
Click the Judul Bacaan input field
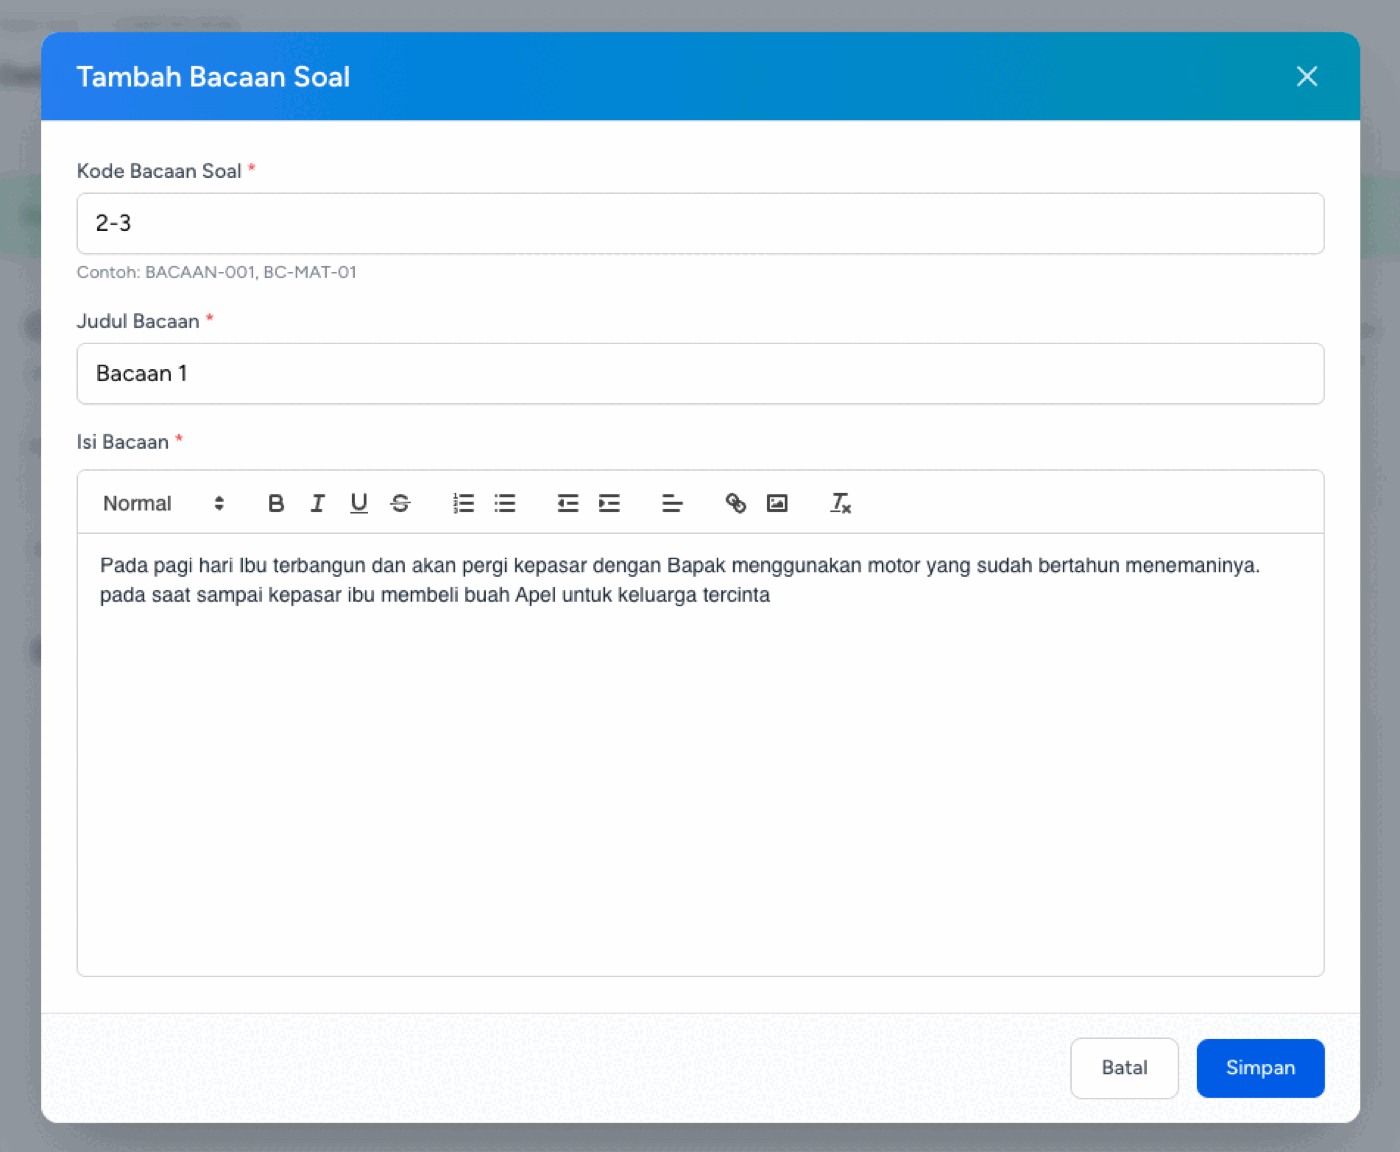tap(700, 374)
